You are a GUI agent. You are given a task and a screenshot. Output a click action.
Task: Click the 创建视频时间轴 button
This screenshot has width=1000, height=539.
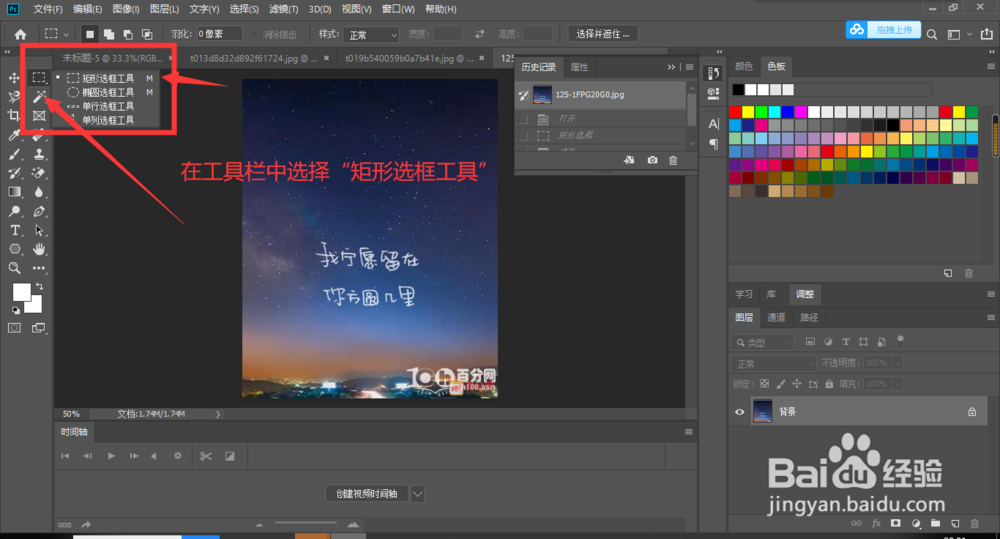(367, 494)
